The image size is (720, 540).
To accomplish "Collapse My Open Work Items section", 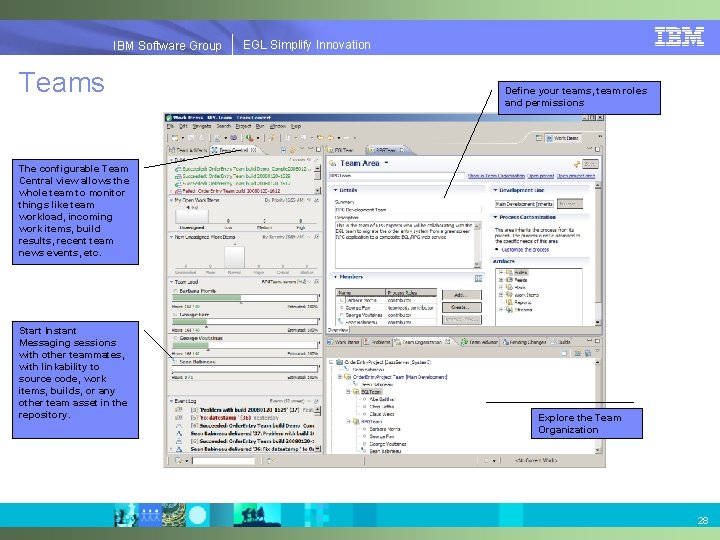I will (x=172, y=200).
